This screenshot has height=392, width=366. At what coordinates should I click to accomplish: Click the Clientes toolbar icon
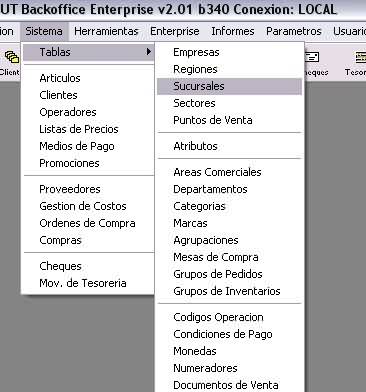tap(10, 62)
